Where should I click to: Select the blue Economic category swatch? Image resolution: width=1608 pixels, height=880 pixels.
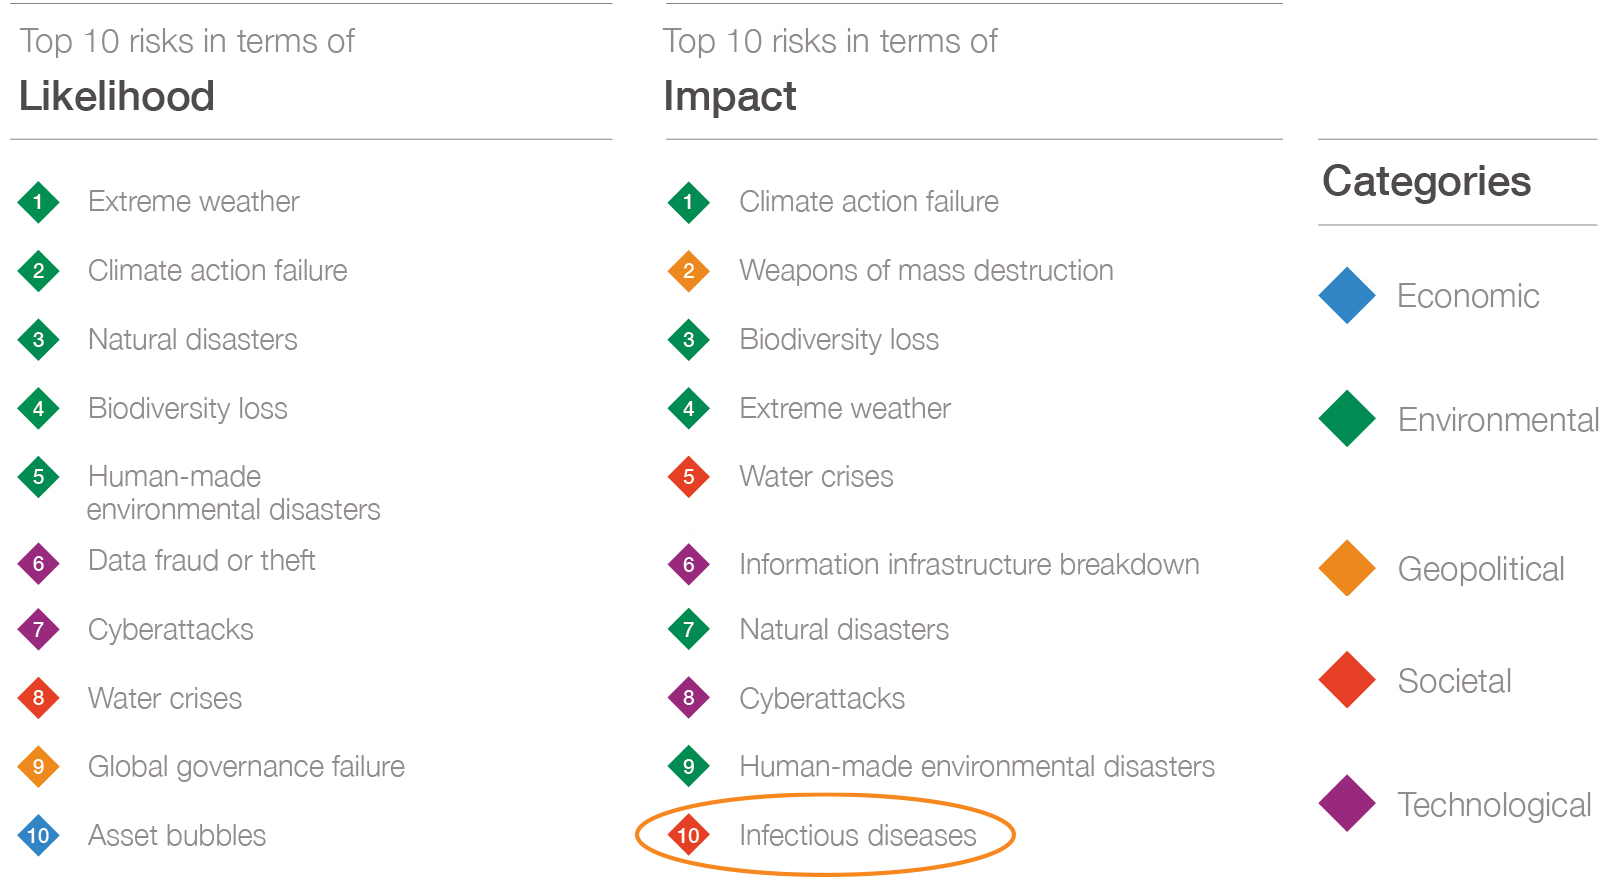click(1347, 295)
